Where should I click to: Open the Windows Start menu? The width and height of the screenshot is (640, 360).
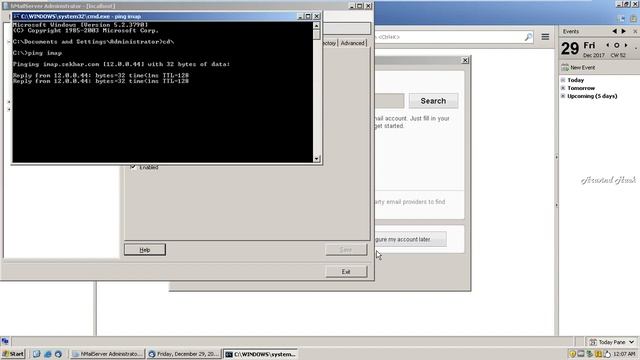pos(13,354)
